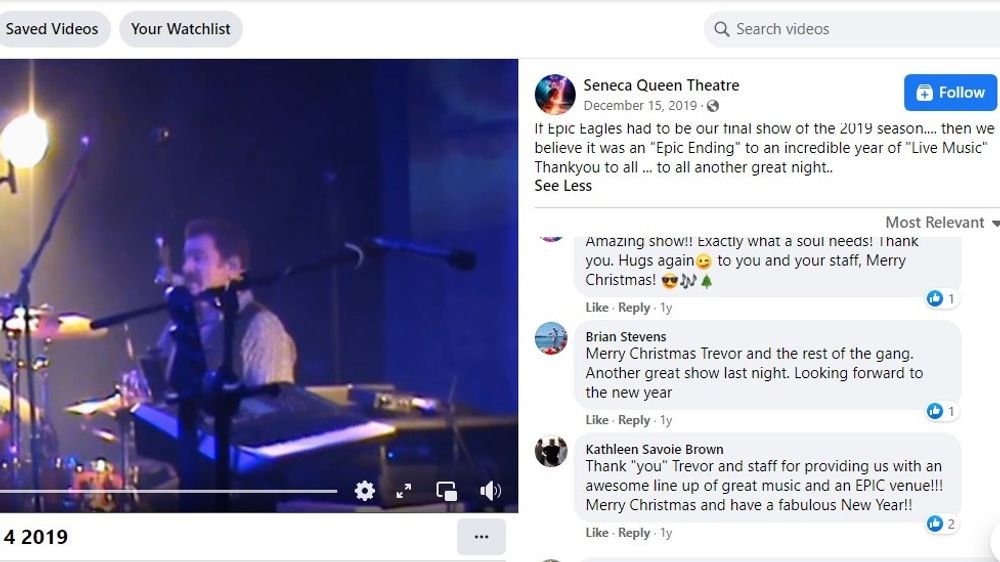Viewport: 1000px width, 562px height.
Task: Expand video to fullscreen
Action: click(404, 491)
